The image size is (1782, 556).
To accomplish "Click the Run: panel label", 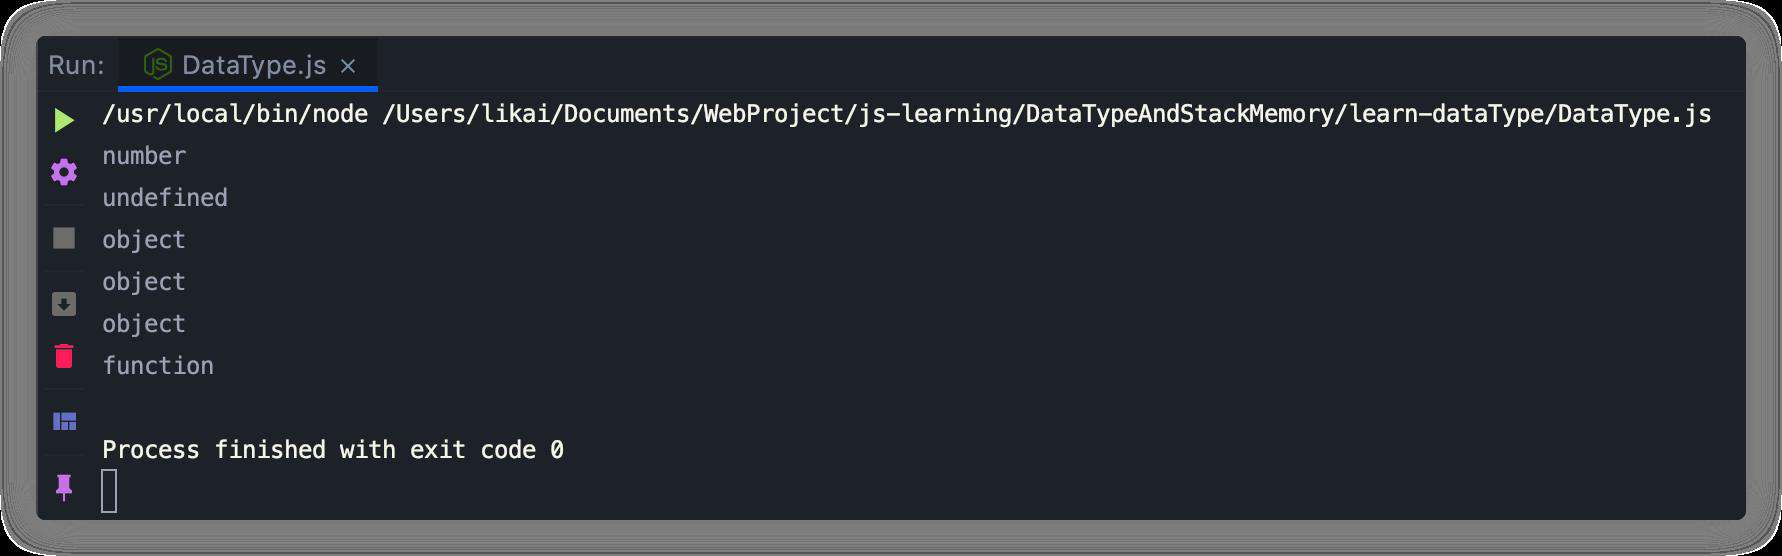I will [76, 65].
